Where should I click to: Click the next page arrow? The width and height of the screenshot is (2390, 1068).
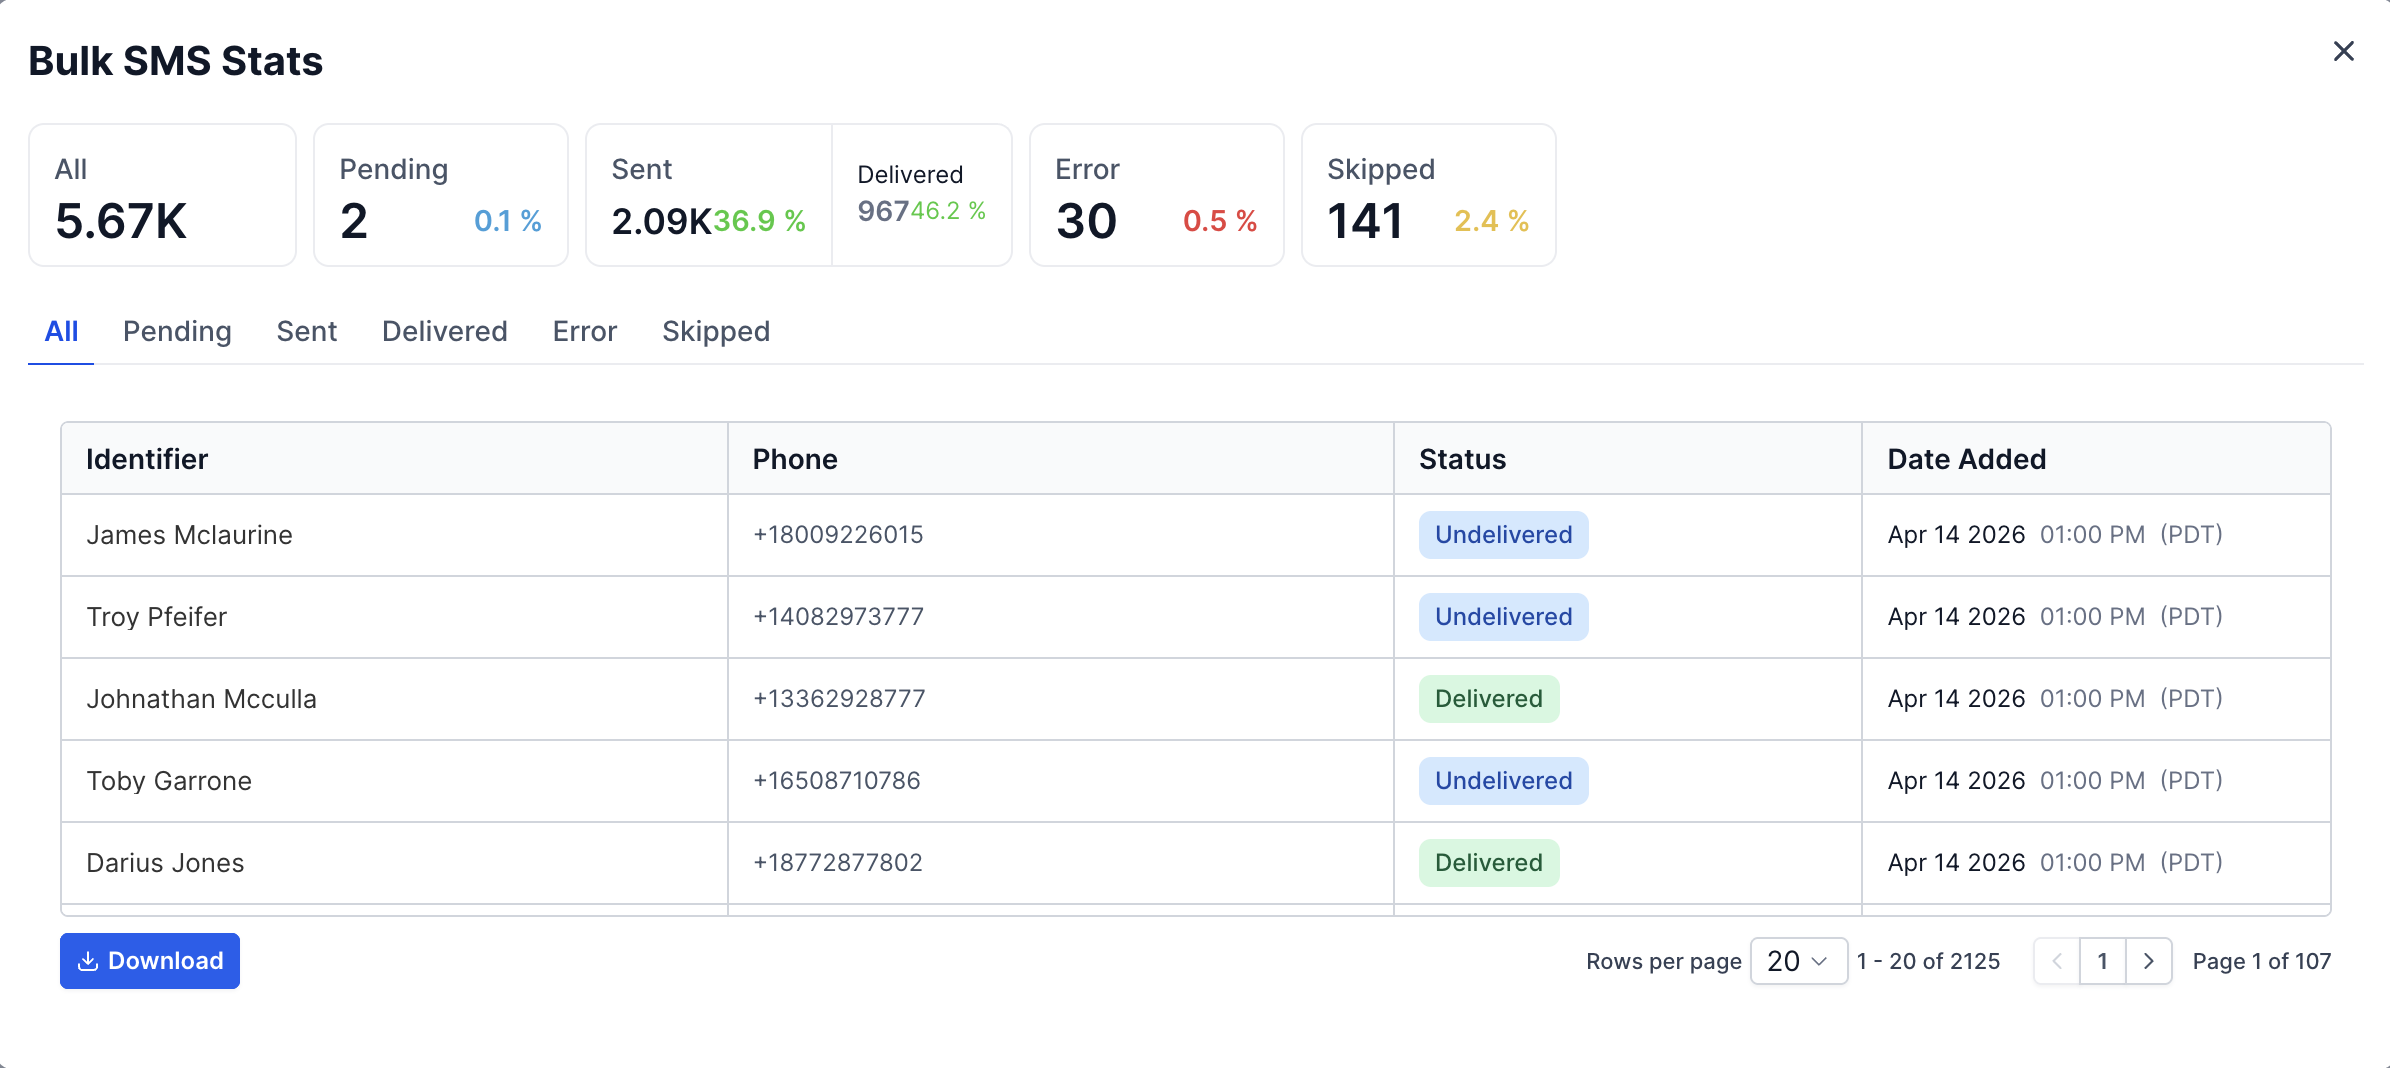pos(2149,961)
